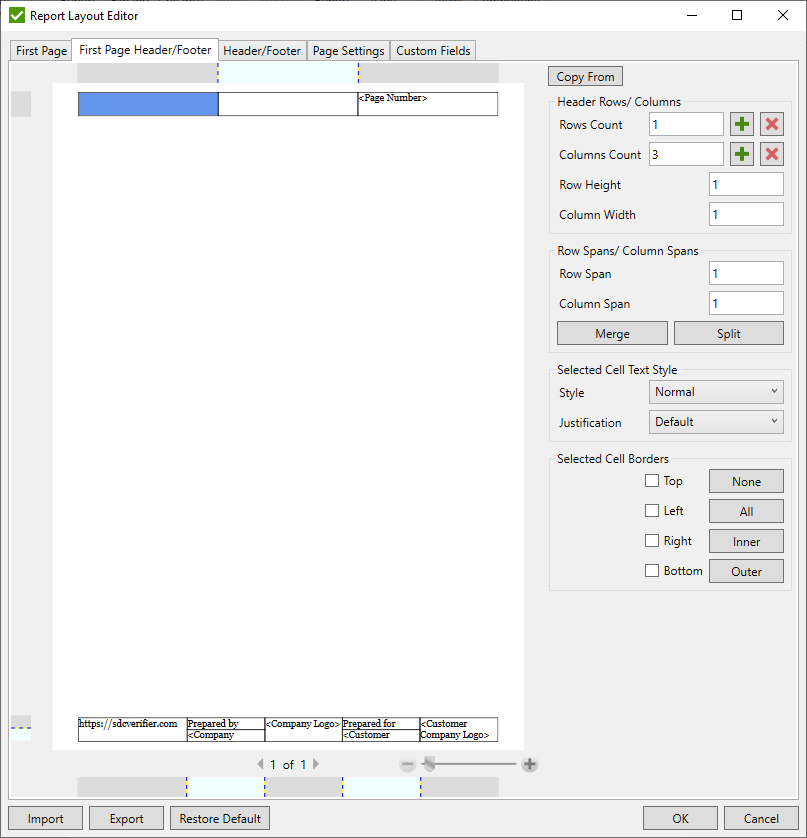The height and width of the screenshot is (838, 807).
Task: Click Restore Default to reset the layout
Action: (219, 818)
